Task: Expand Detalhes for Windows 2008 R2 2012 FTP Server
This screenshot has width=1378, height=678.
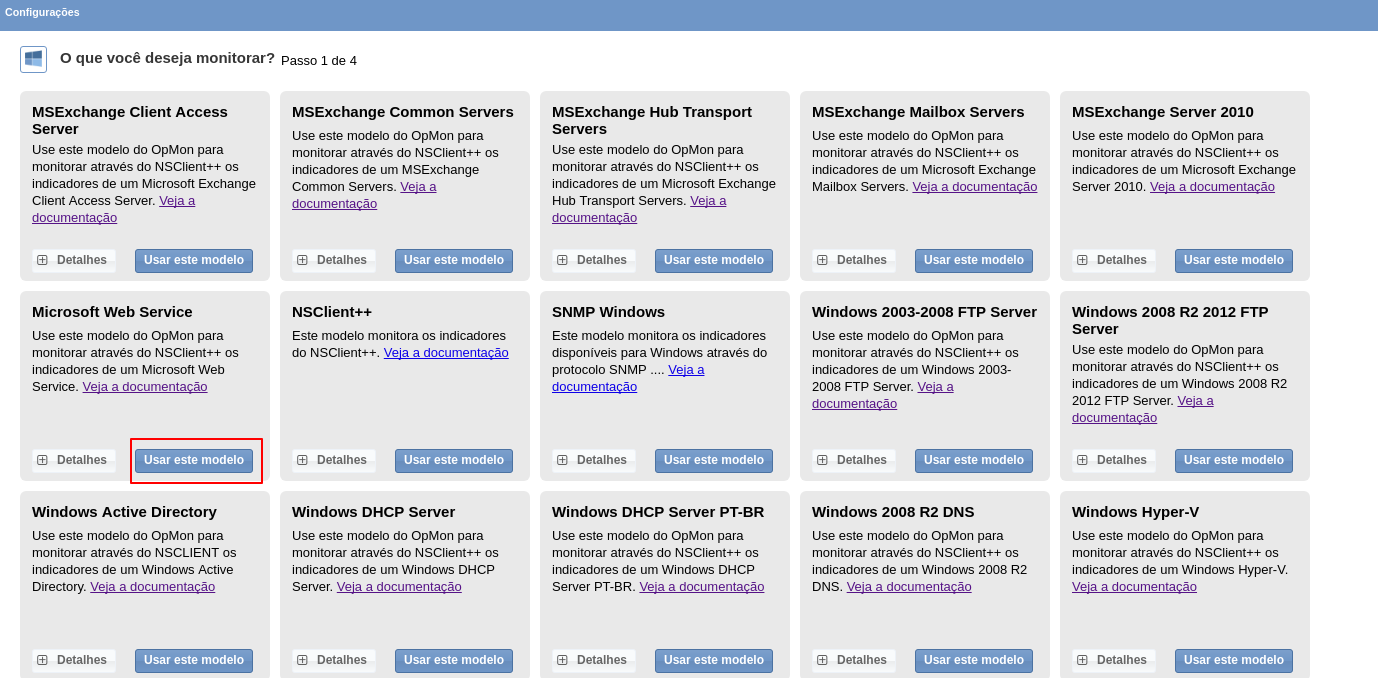Action: pos(1113,460)
